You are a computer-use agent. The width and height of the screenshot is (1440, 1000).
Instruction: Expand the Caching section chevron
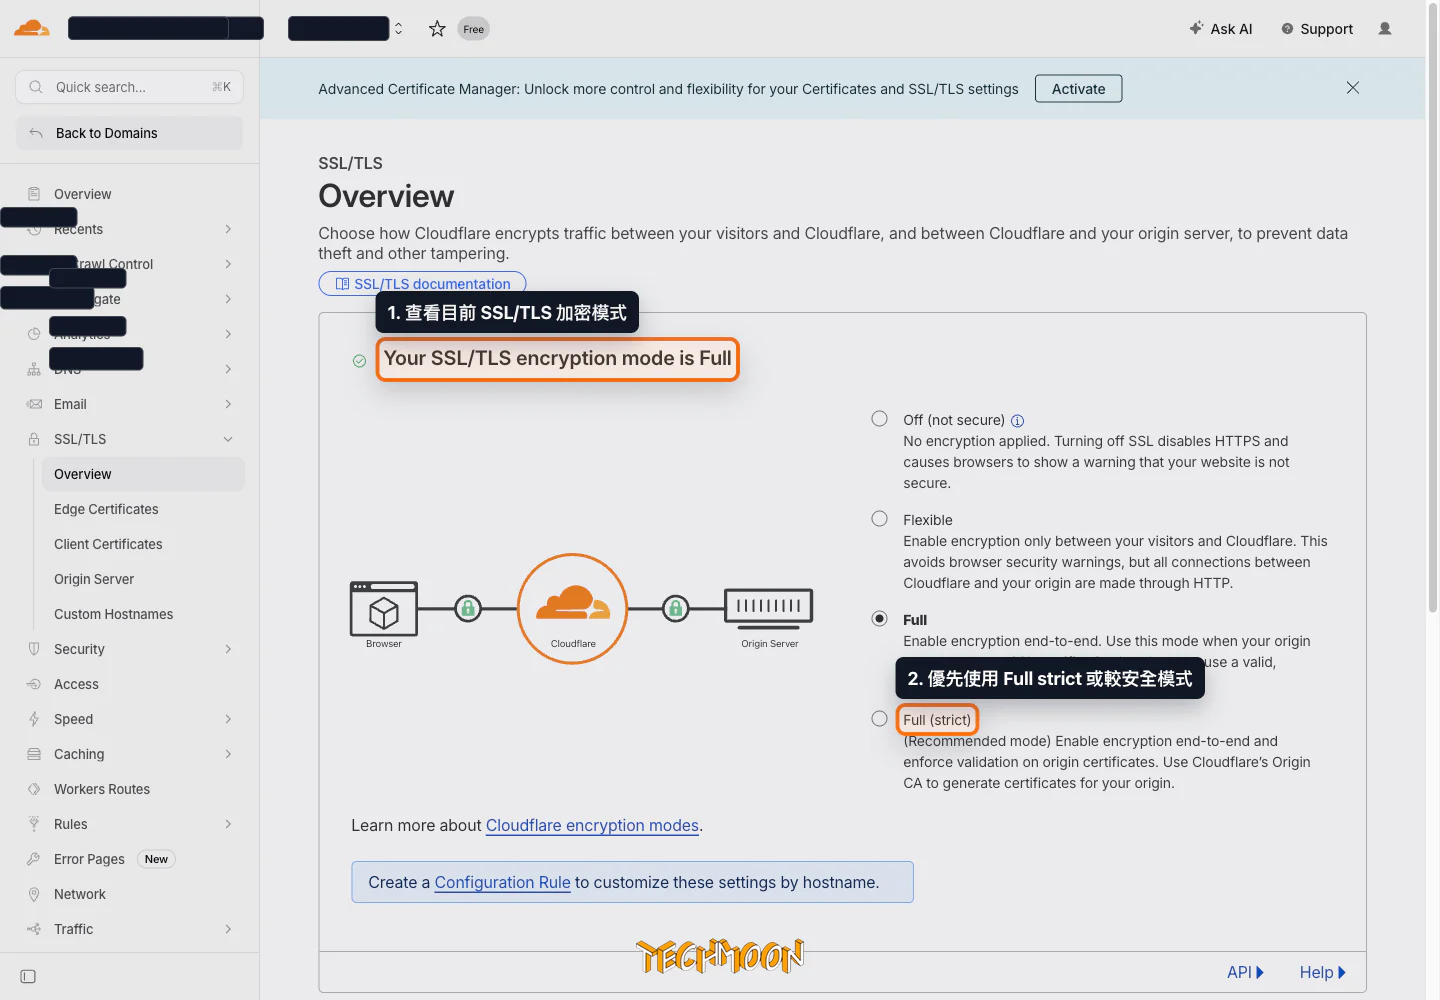click(228, 754)
